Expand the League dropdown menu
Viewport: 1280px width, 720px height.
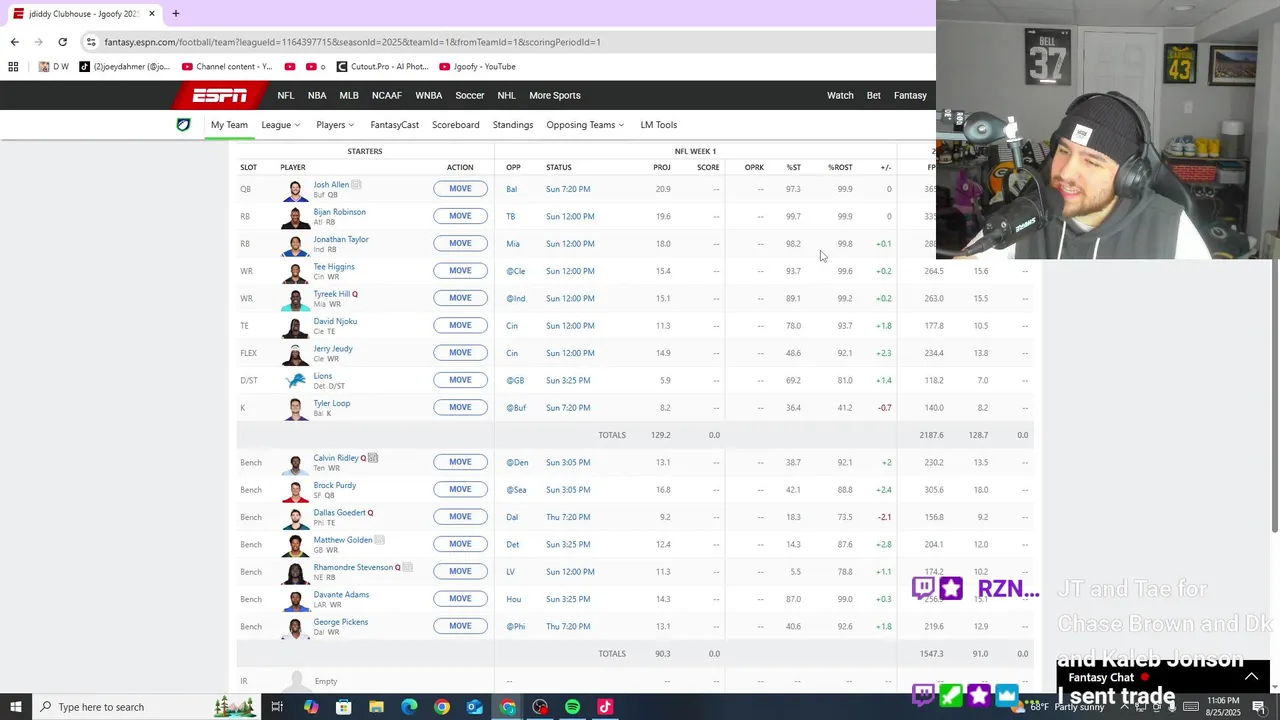click(280, 125)
